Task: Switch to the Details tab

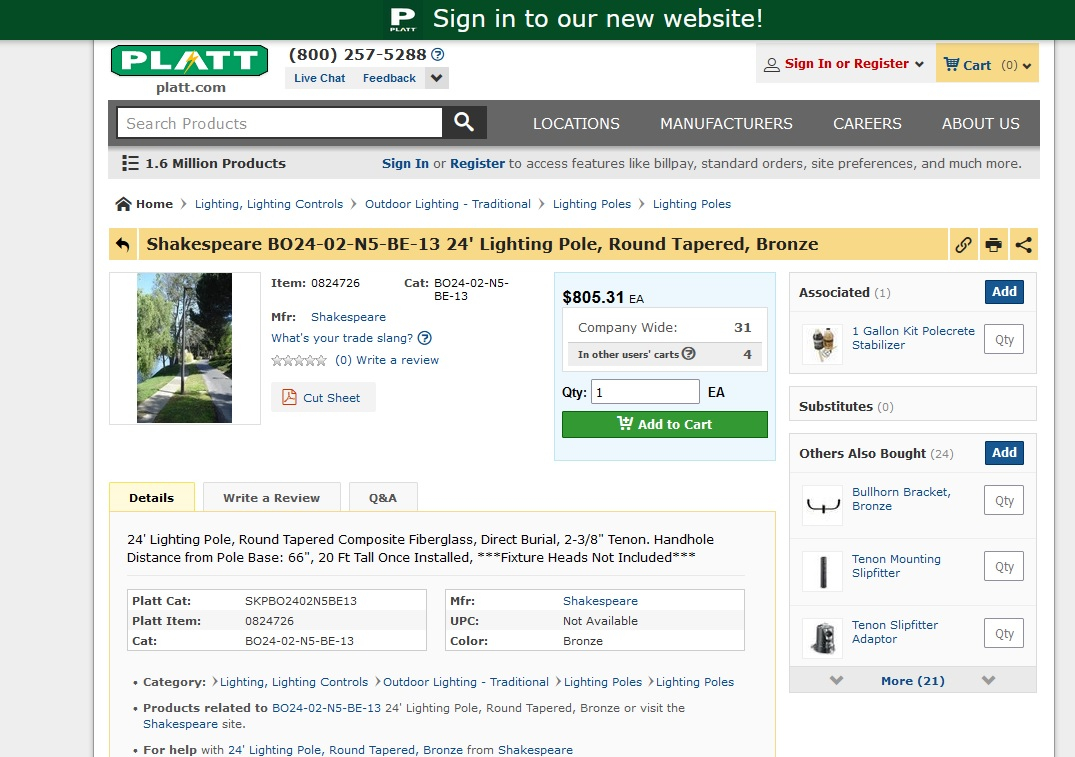Action: point(152,497)
